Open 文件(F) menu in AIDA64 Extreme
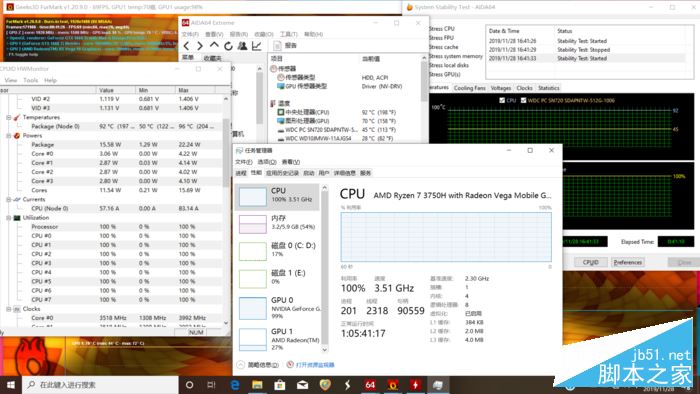This screenshot has width=700, height=394. click(x=190, y=34)
